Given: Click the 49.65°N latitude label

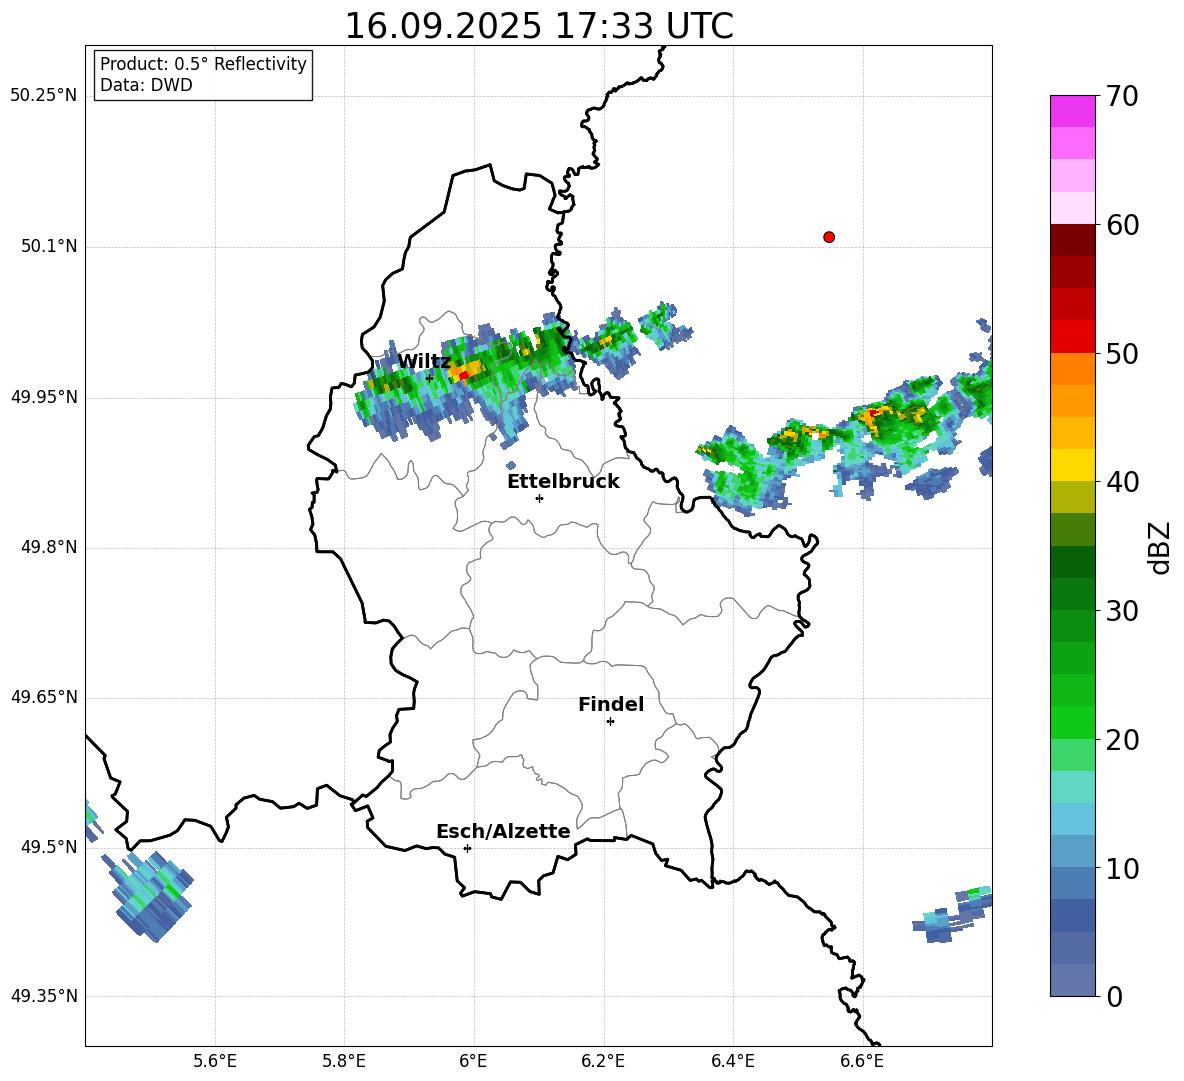Looking at the screenshot, I should pos(44,697).
